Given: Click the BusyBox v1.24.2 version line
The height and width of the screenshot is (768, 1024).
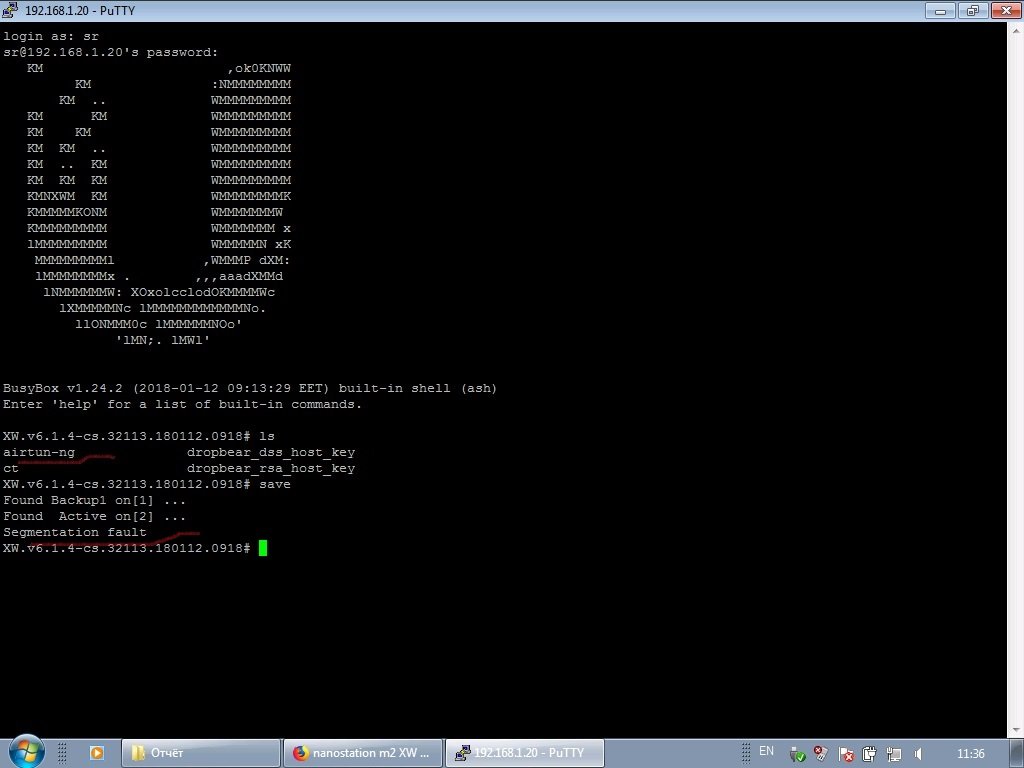Looking at the screenshot, I should coord(249,388).
